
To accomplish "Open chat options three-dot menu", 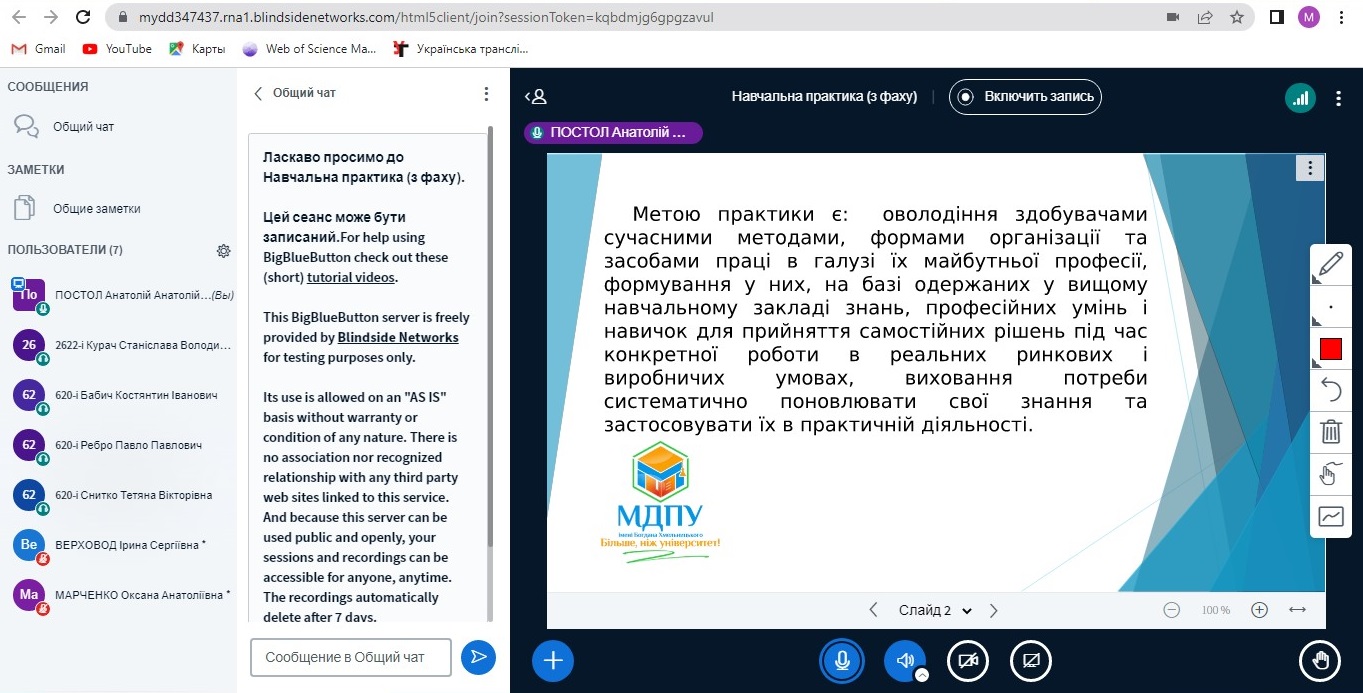I will coord(486,93).
